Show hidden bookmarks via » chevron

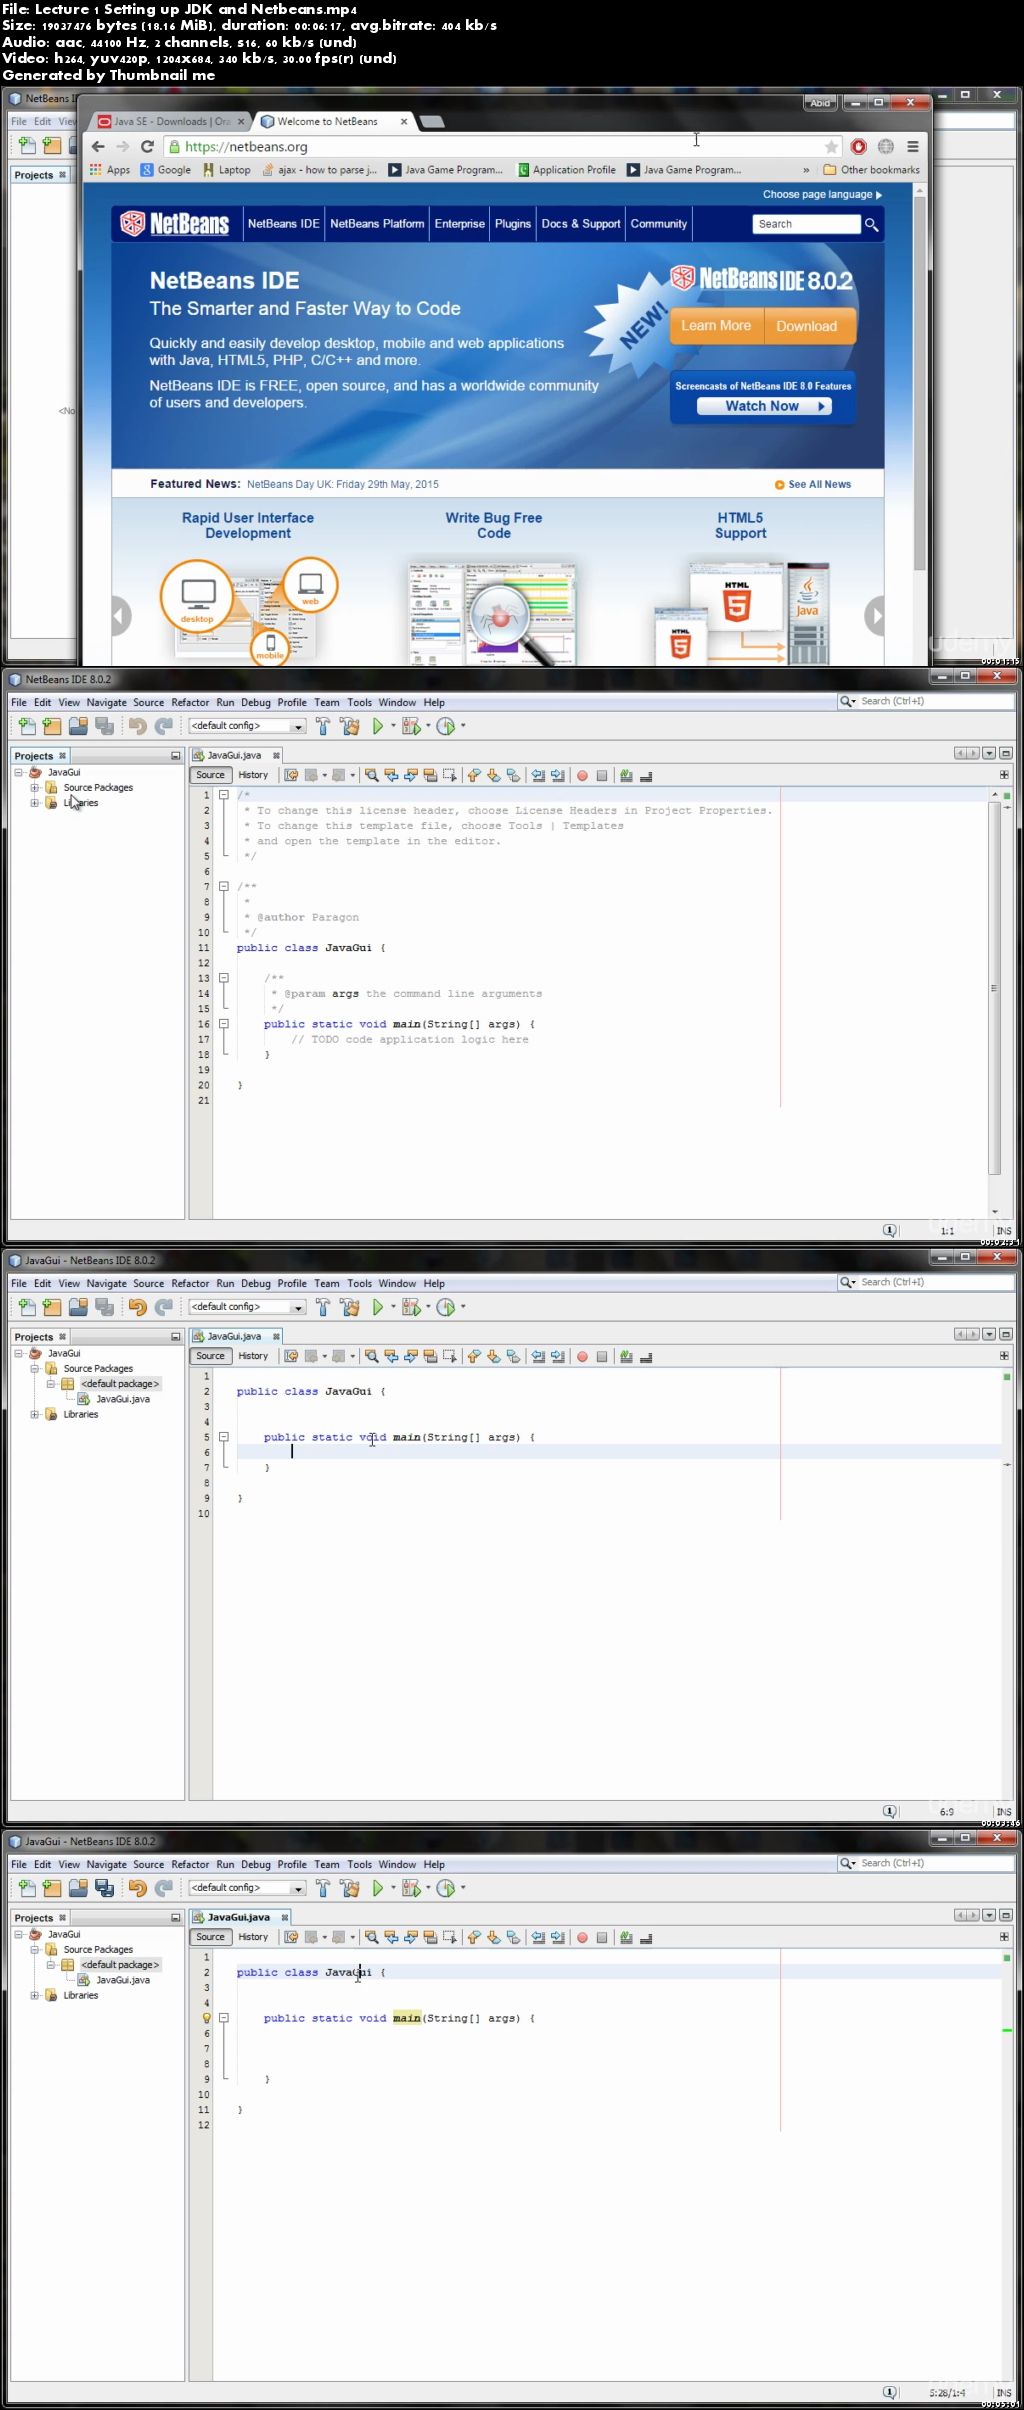806,170
